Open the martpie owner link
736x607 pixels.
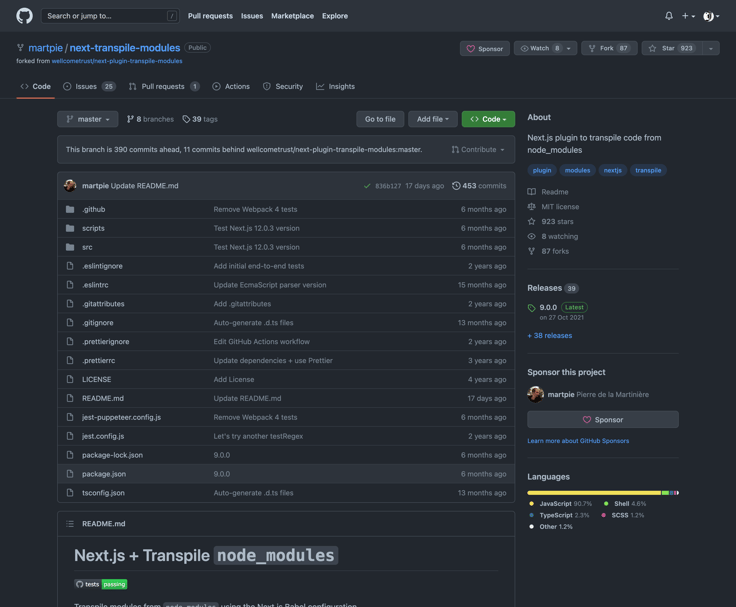[46, 48]
